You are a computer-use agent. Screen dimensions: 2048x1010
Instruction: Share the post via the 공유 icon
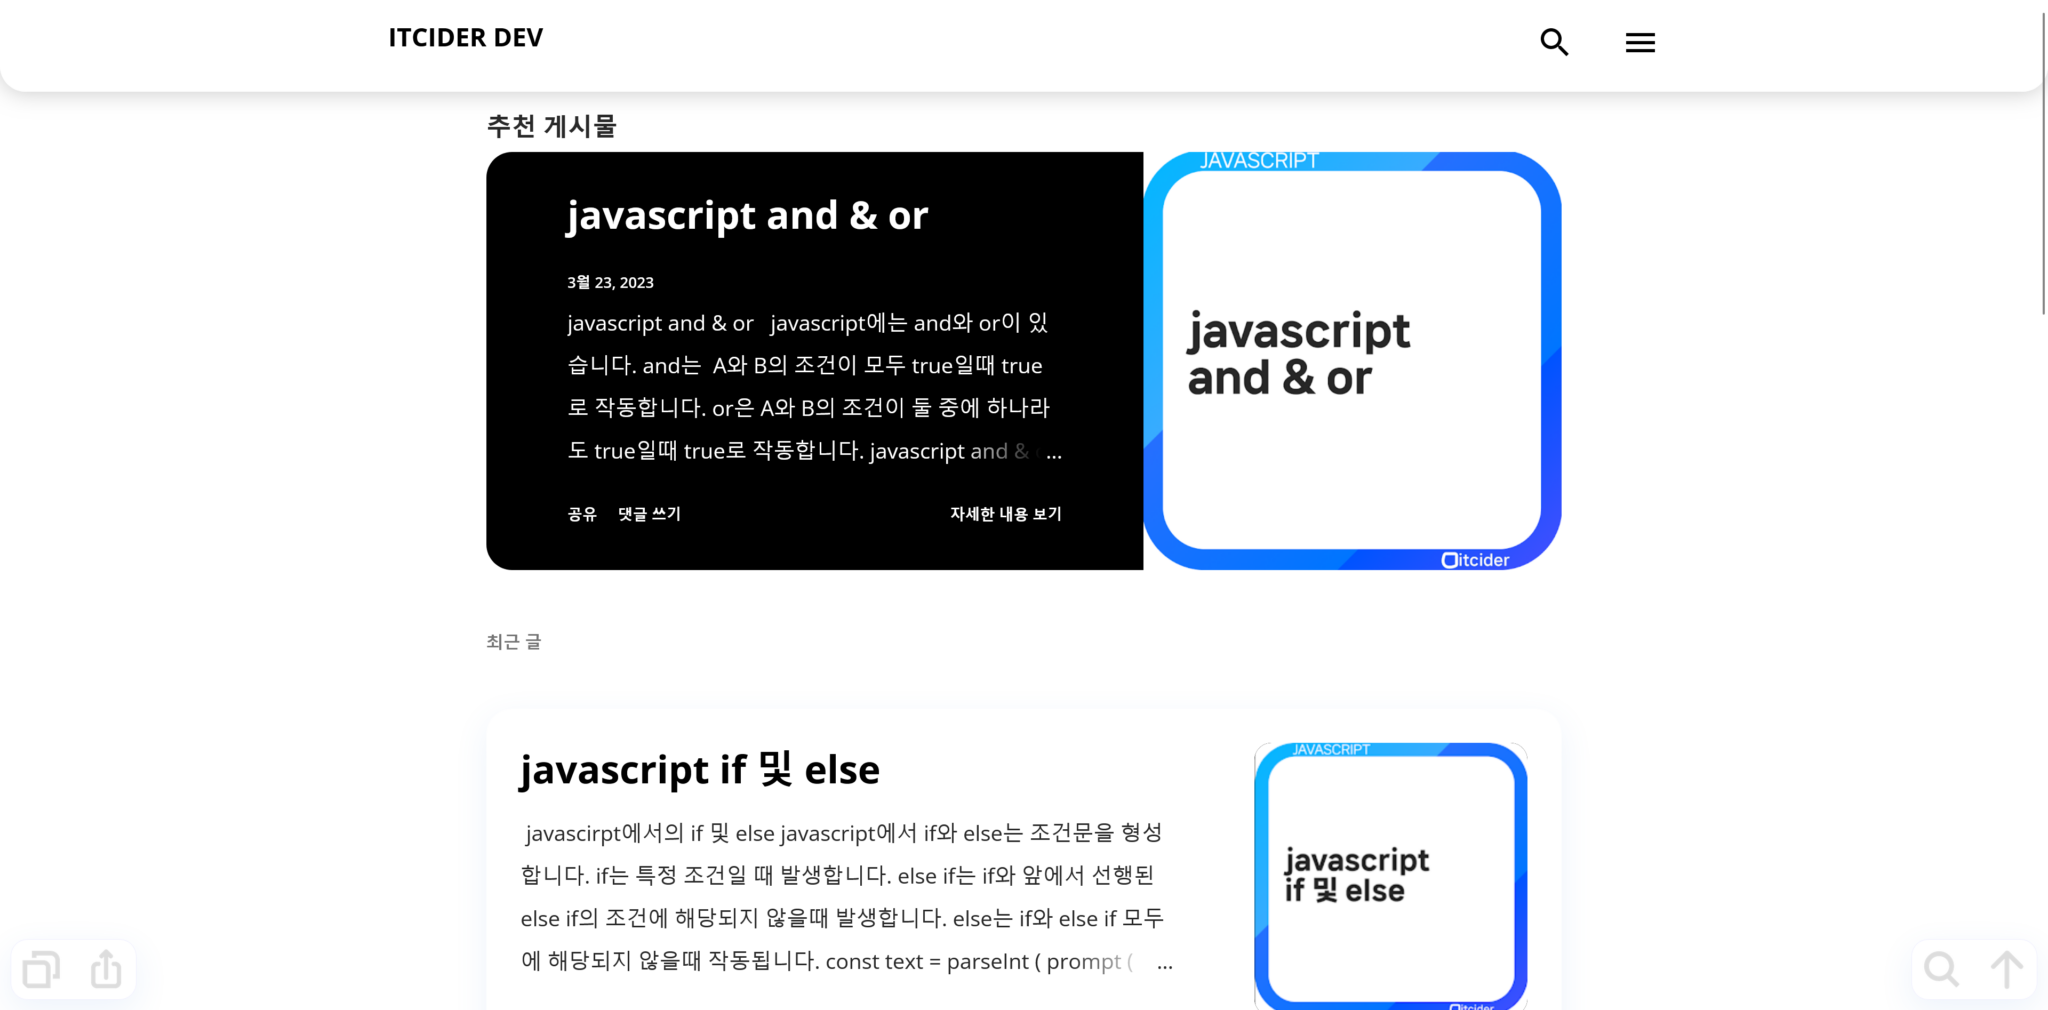coord(581,514)
